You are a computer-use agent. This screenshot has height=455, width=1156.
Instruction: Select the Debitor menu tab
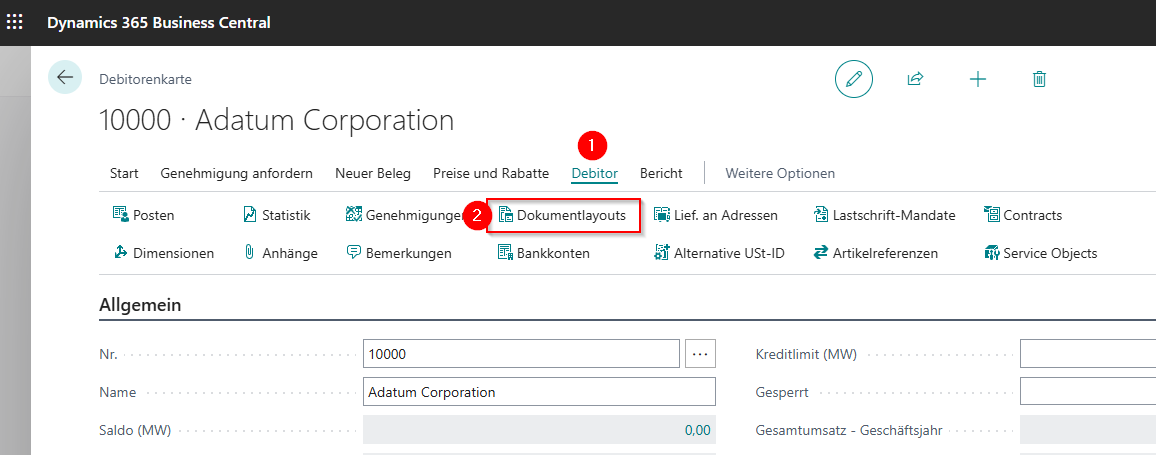tap(595, 174)
